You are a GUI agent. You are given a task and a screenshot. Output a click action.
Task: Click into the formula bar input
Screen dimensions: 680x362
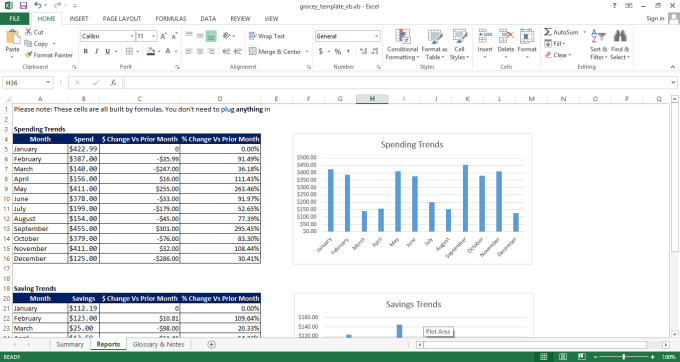(397, 82)
